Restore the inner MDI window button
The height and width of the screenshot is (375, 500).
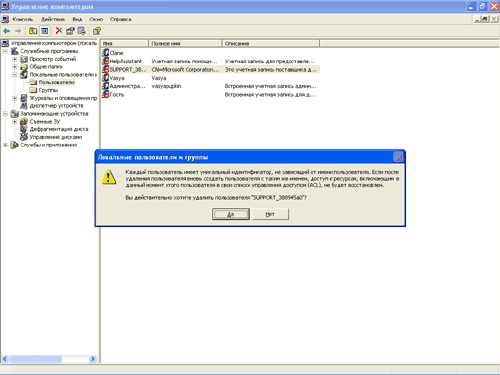coord(486,19)
